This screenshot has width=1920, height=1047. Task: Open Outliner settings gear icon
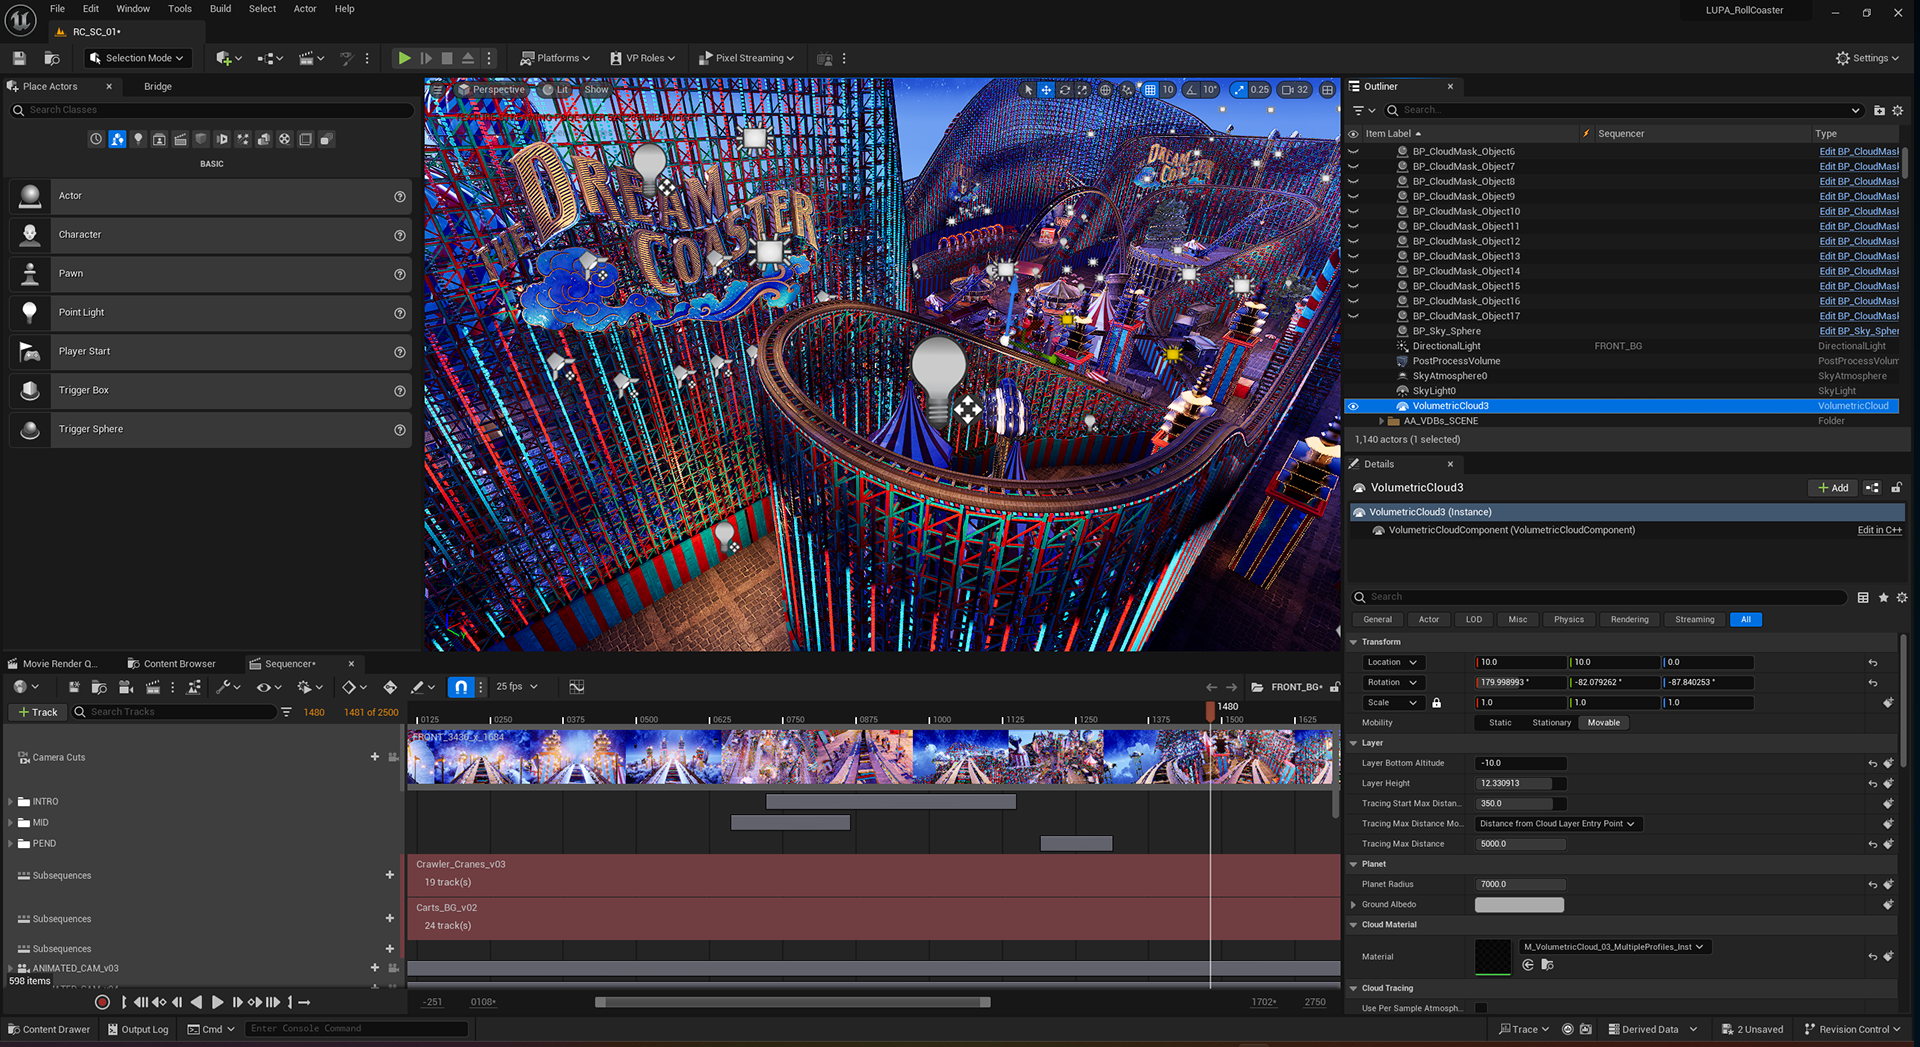[x=1898, y=110]
